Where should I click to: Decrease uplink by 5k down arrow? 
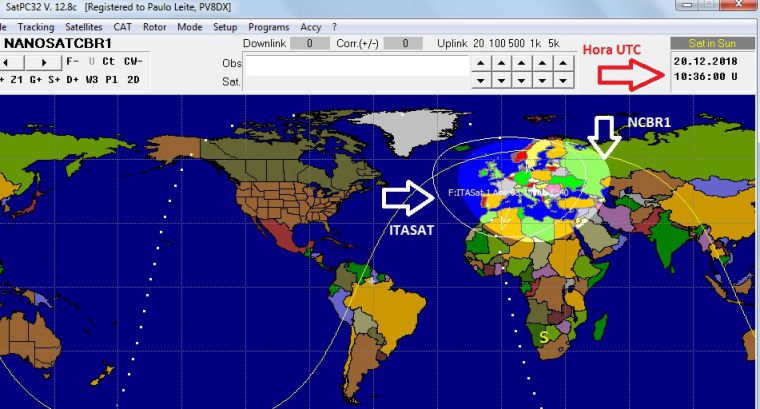tap(565, 80)
